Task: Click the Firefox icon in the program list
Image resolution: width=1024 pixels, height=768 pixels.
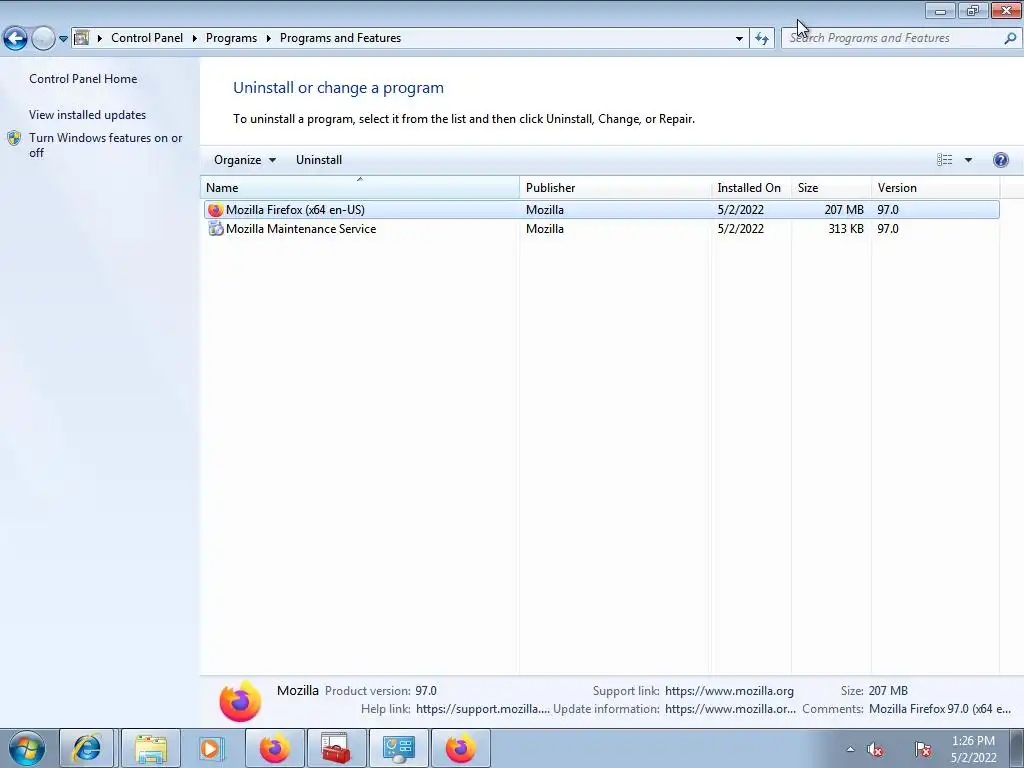Action: (215, 210)
